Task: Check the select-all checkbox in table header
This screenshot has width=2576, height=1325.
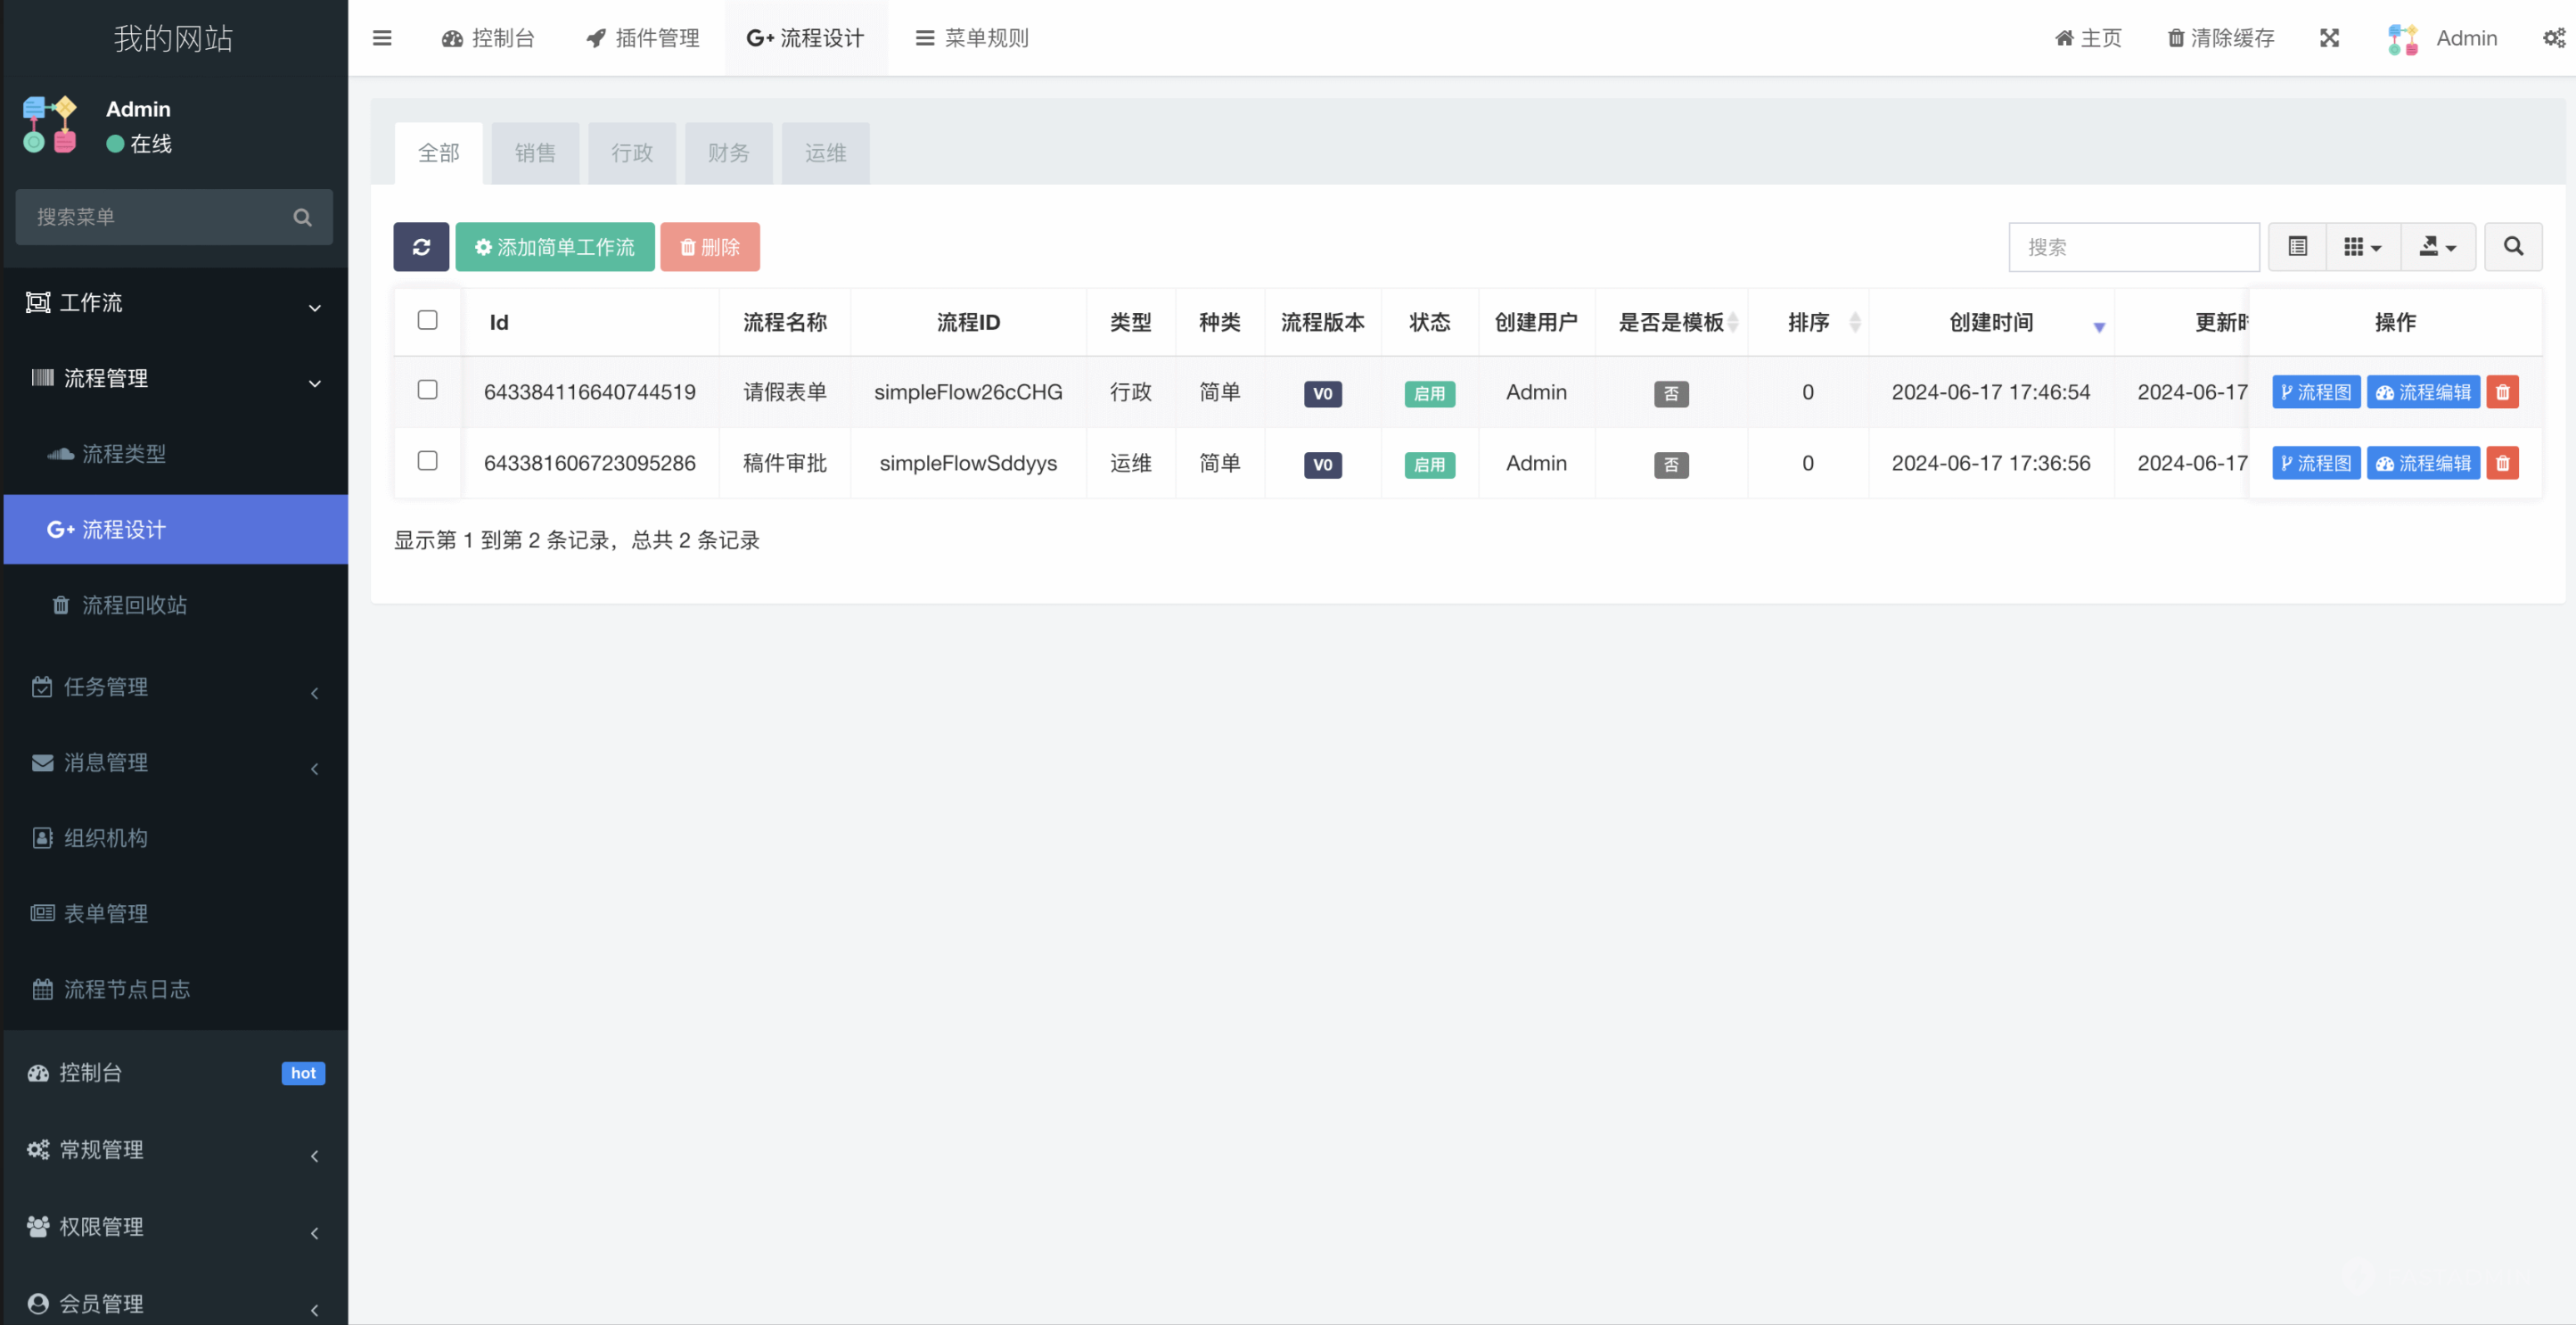Action: point(428,320)
